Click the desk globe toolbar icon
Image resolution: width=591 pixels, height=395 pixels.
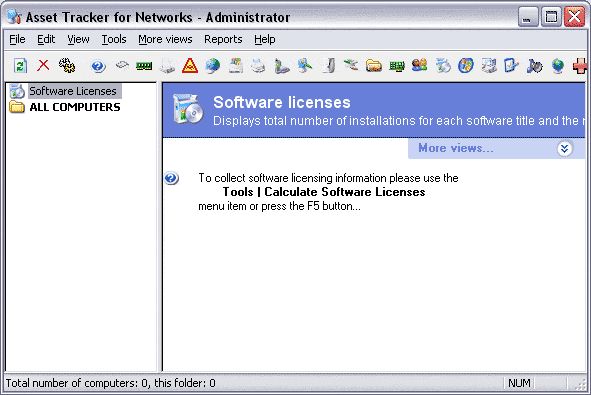click(x=558, y=66)
